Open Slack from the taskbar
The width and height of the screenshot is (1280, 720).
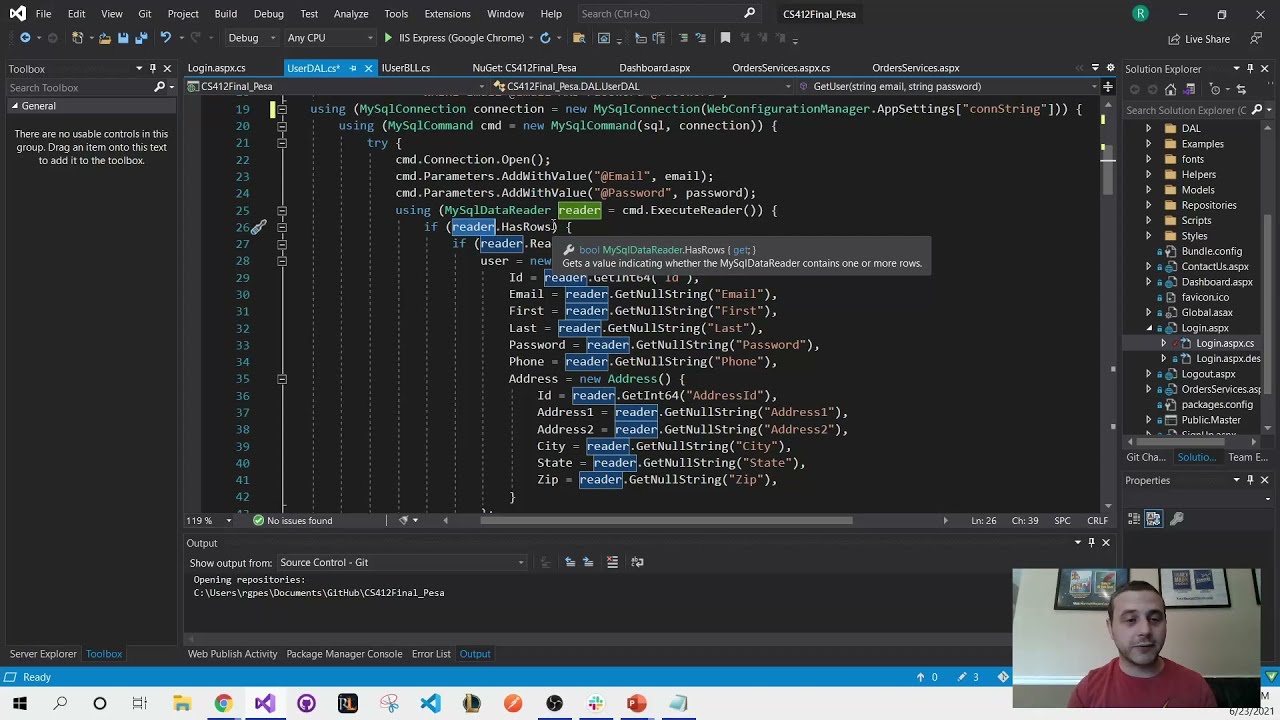click(595, 703)
